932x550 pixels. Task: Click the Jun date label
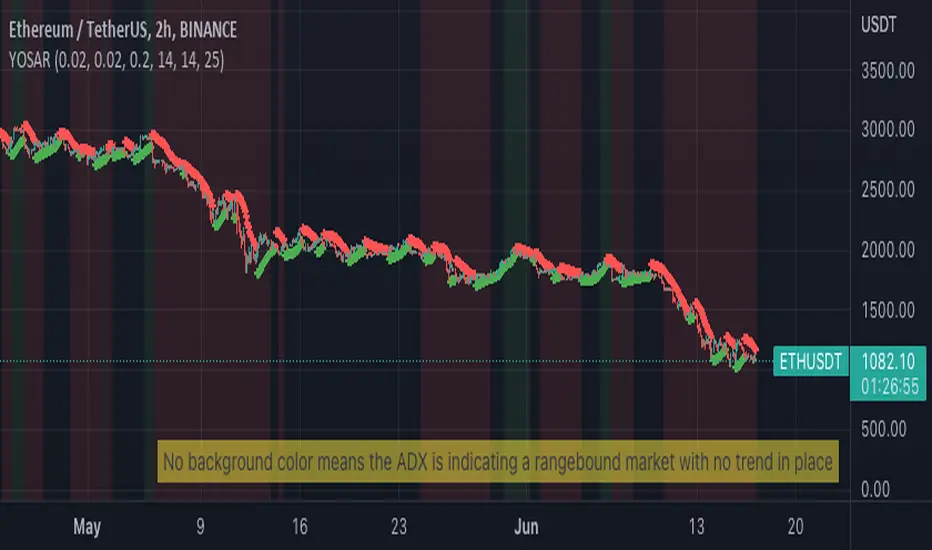point(526,527)
